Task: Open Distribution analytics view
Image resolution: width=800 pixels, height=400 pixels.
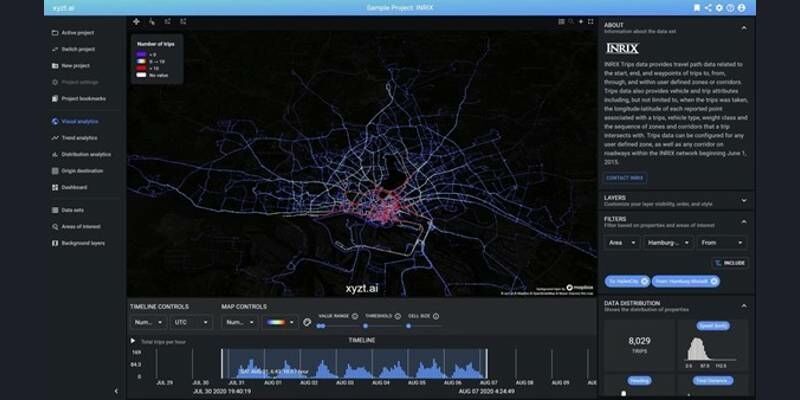Action: tap(84, 154)
